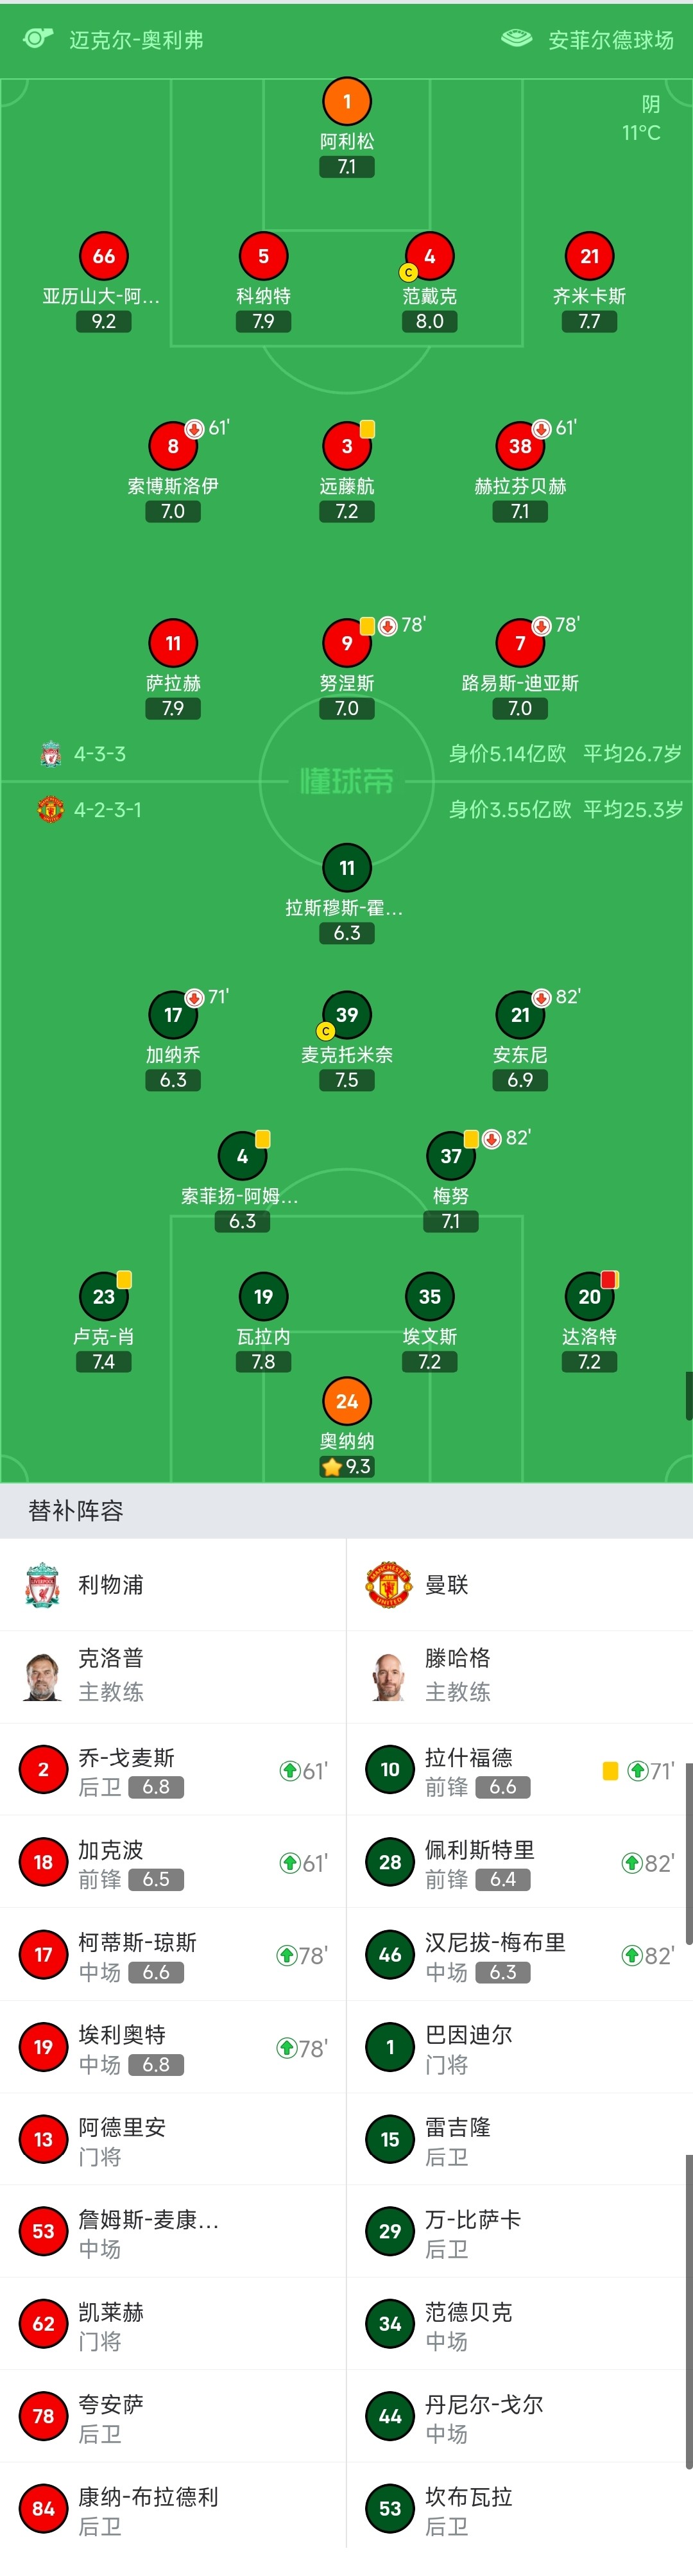Tap the stadium icon beside 安菲尔德球场
This screenshot has height=2576, width=693.
pyautogui.click(x=516, y=38)
